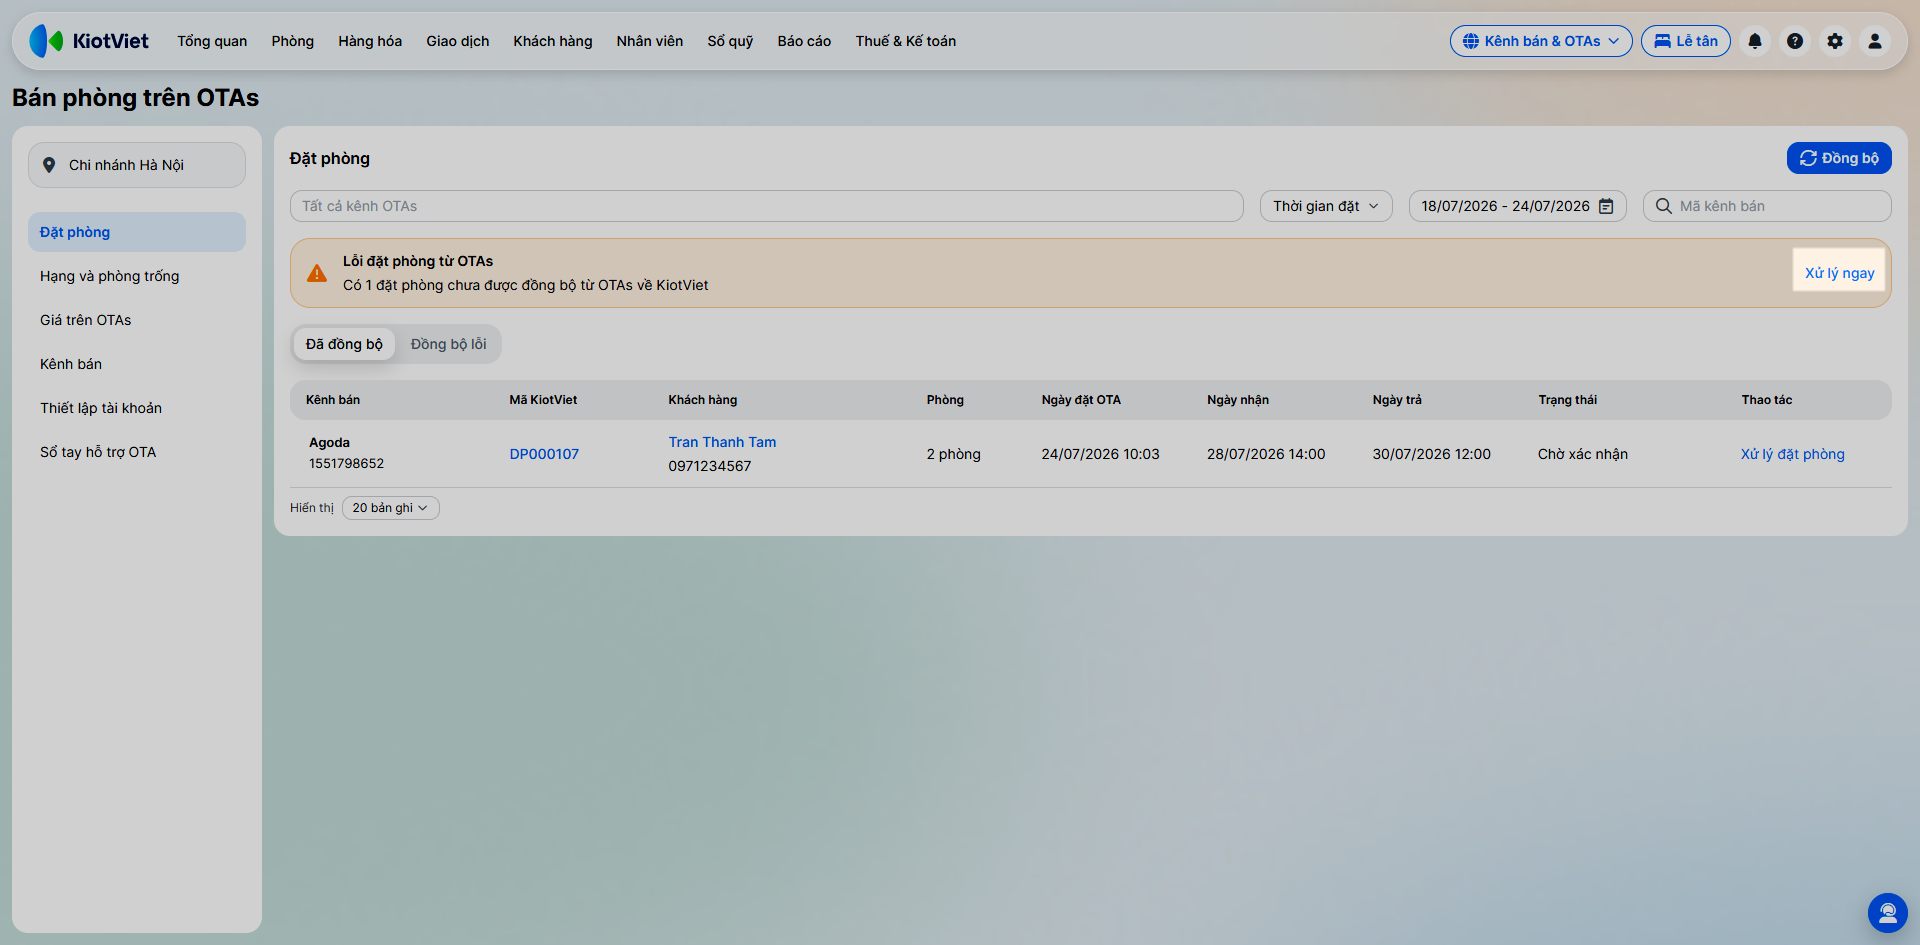Open the Tất cả kênh OTAs selector
1920x945 pixels.
coord(767,206)
